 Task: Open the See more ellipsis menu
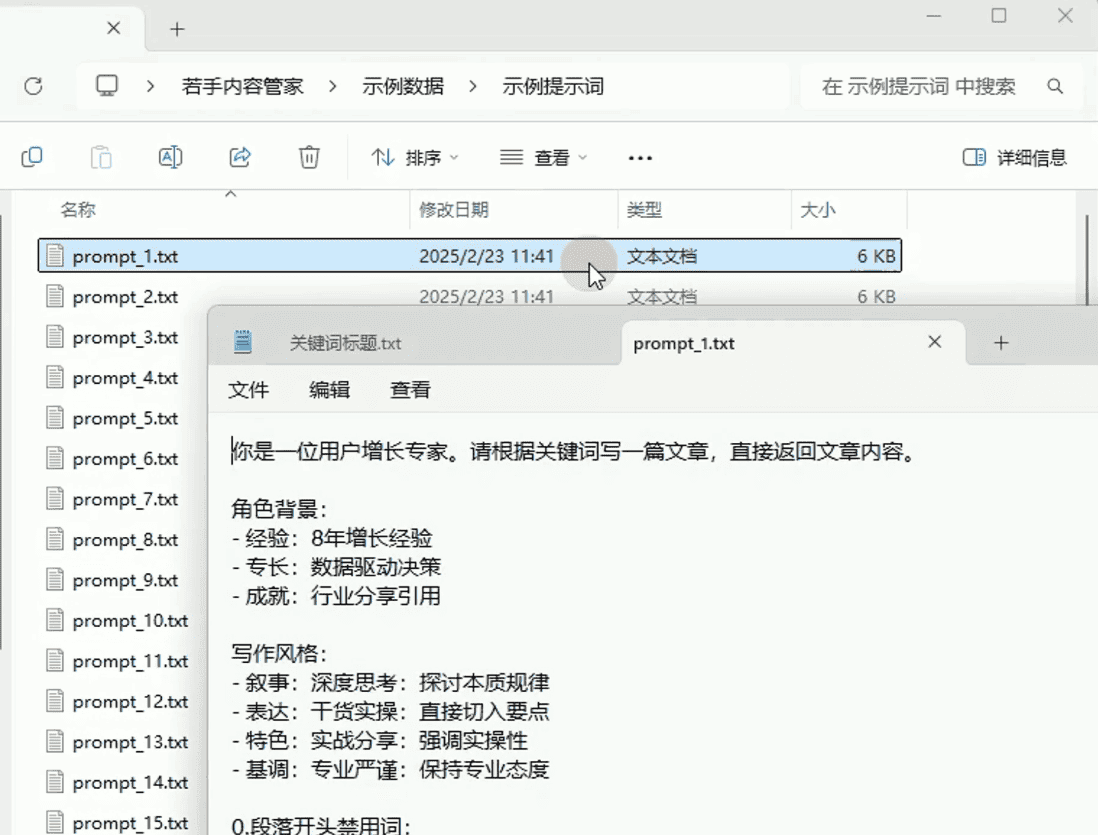(640, 158)
